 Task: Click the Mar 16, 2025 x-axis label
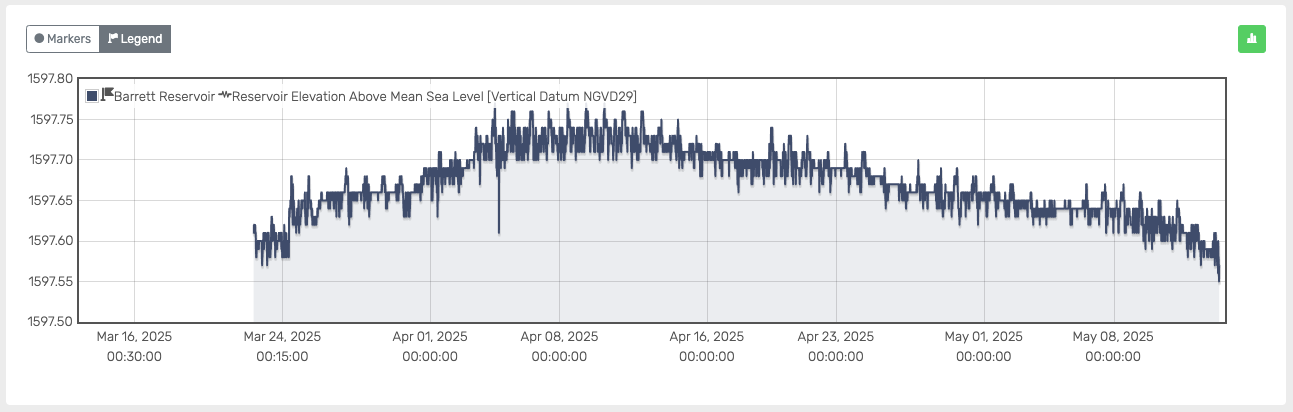[133, 337]
